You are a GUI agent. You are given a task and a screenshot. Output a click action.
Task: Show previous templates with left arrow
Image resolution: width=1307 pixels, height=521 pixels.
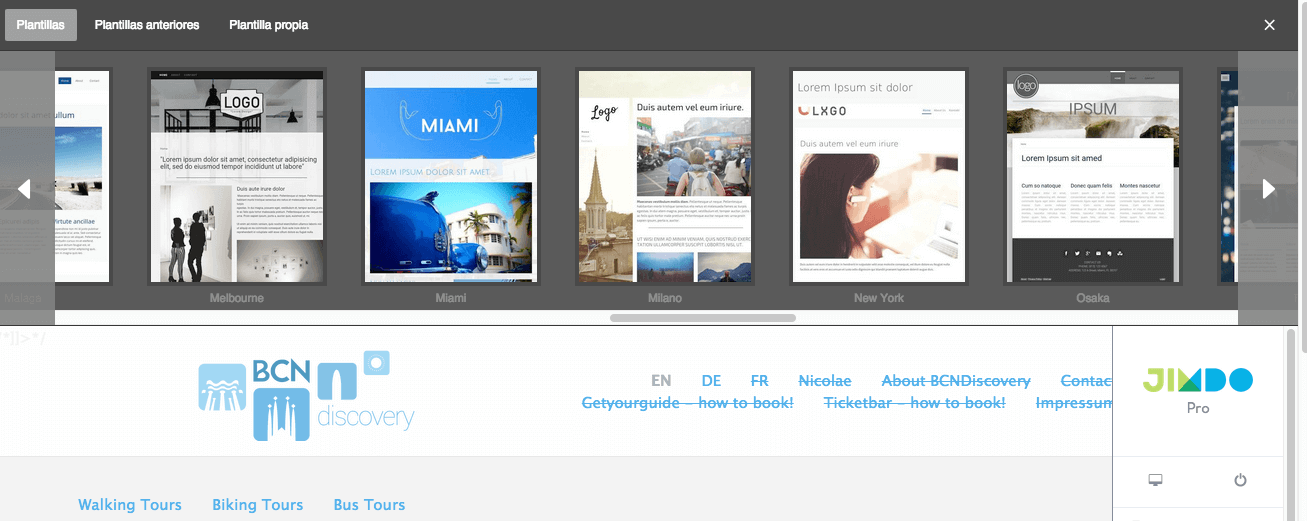(x=26, y=188)
